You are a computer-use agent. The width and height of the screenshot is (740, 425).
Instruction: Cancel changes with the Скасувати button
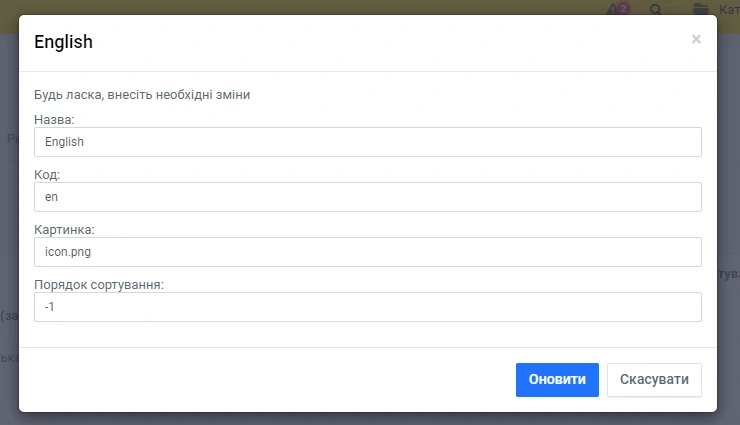pos(654,380)
